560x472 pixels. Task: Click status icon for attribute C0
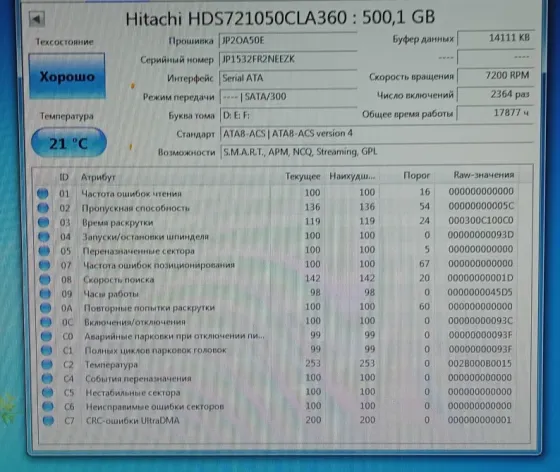[46, 336]
